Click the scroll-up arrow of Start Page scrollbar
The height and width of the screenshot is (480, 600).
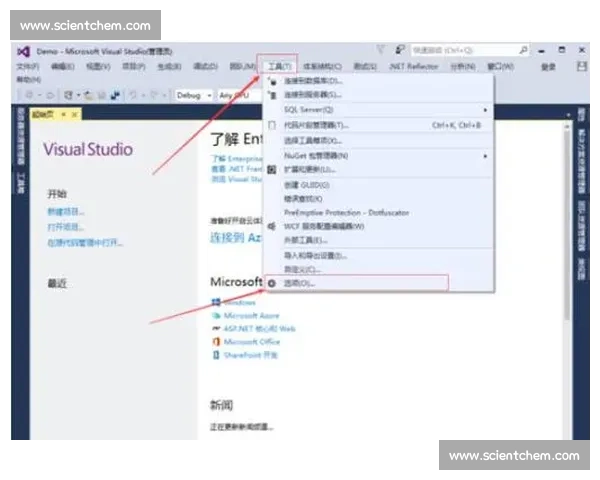pos(567,126)
